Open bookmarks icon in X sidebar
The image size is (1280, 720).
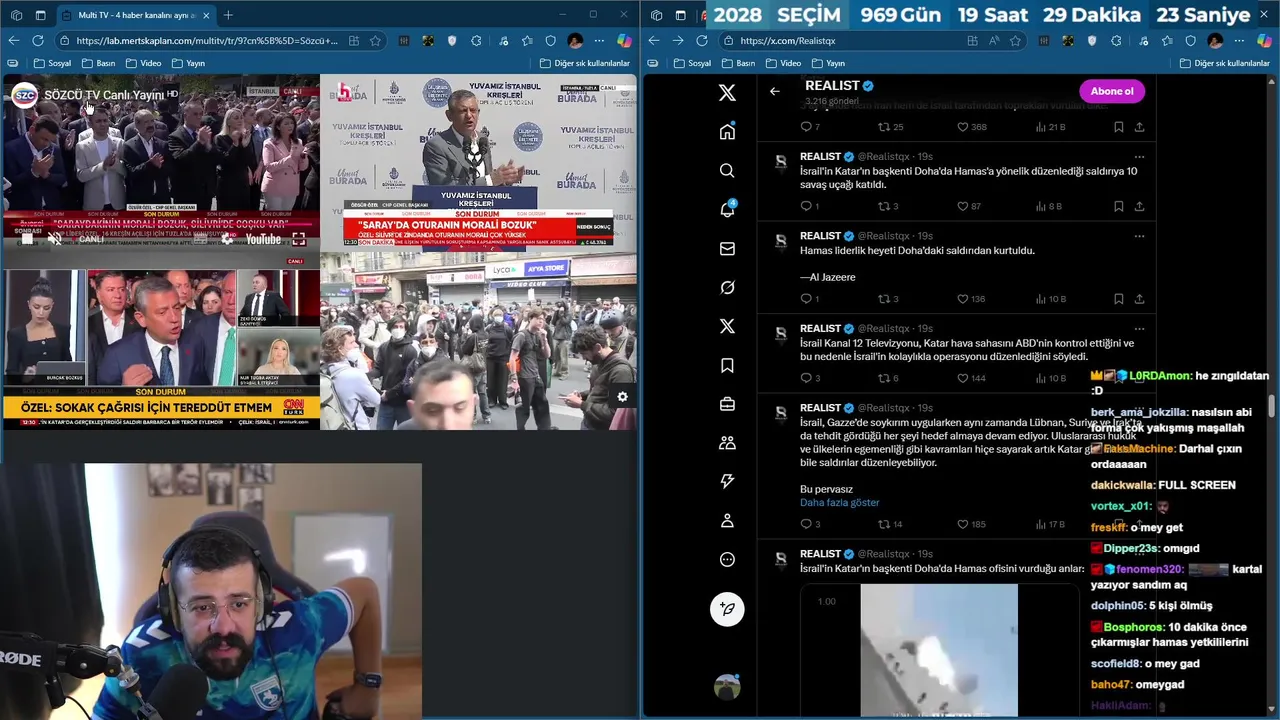coord(727,365)
